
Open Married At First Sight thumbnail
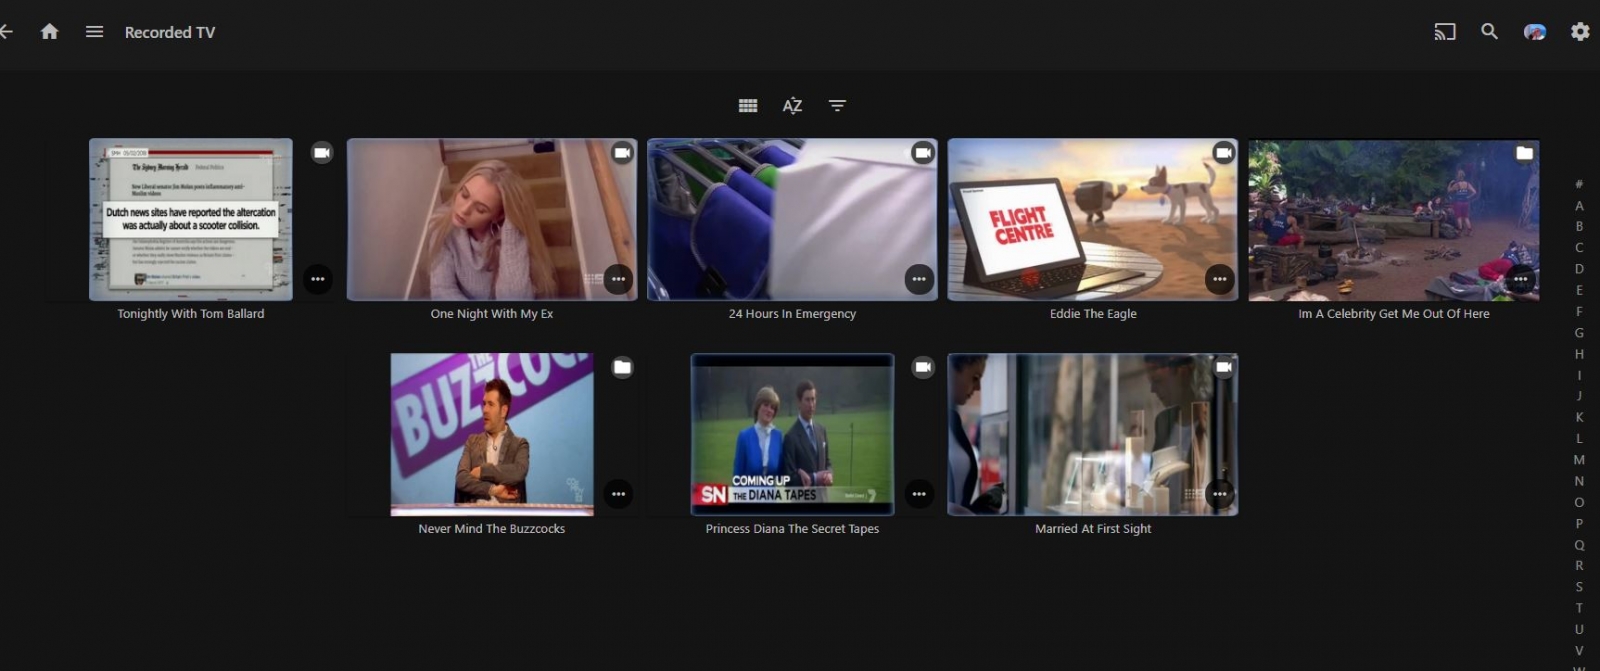pos(1093,434)
